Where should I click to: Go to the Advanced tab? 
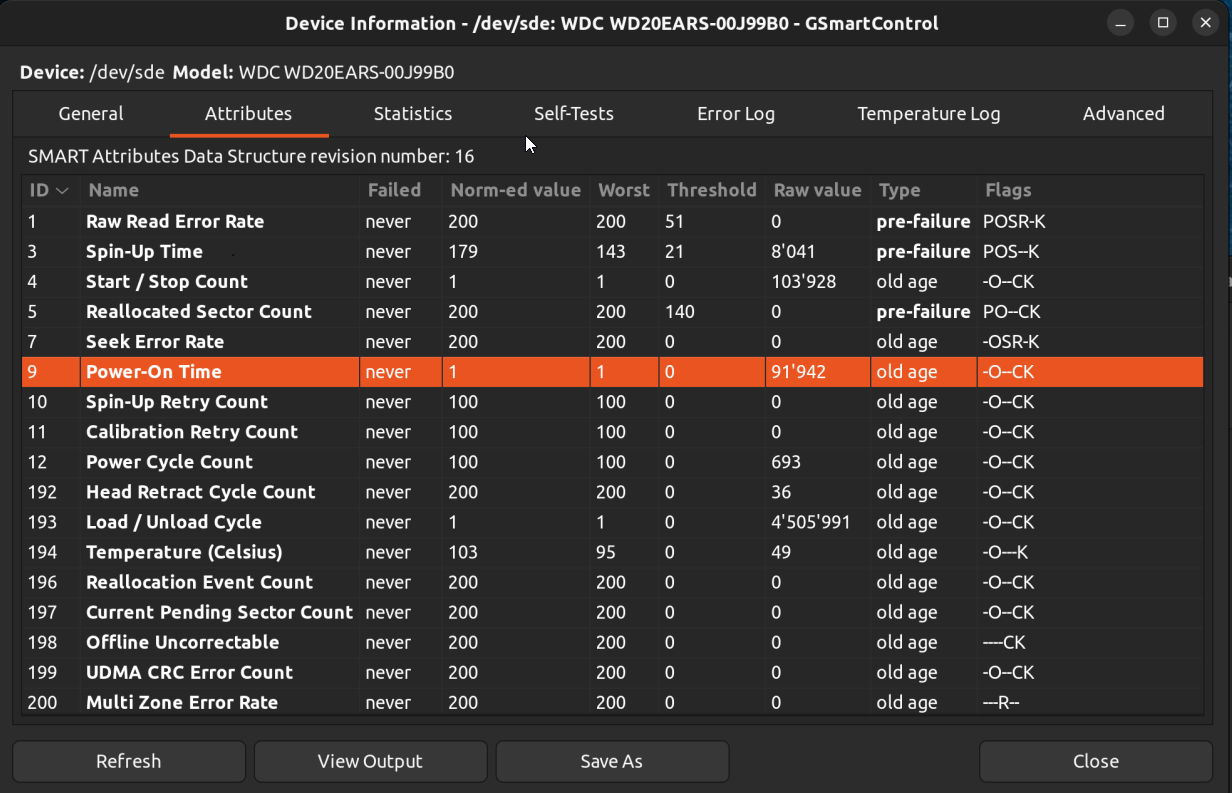[1124, 114]
